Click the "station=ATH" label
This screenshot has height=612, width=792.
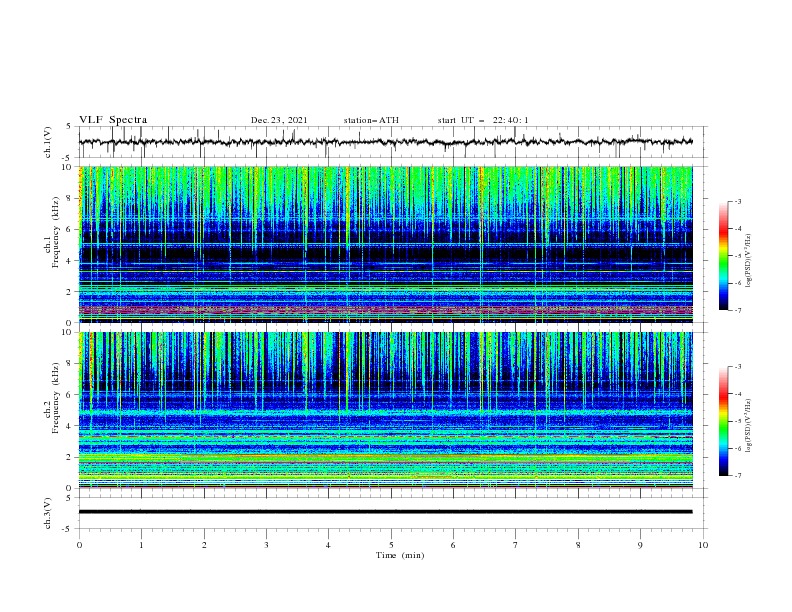[x=371, y=120]
